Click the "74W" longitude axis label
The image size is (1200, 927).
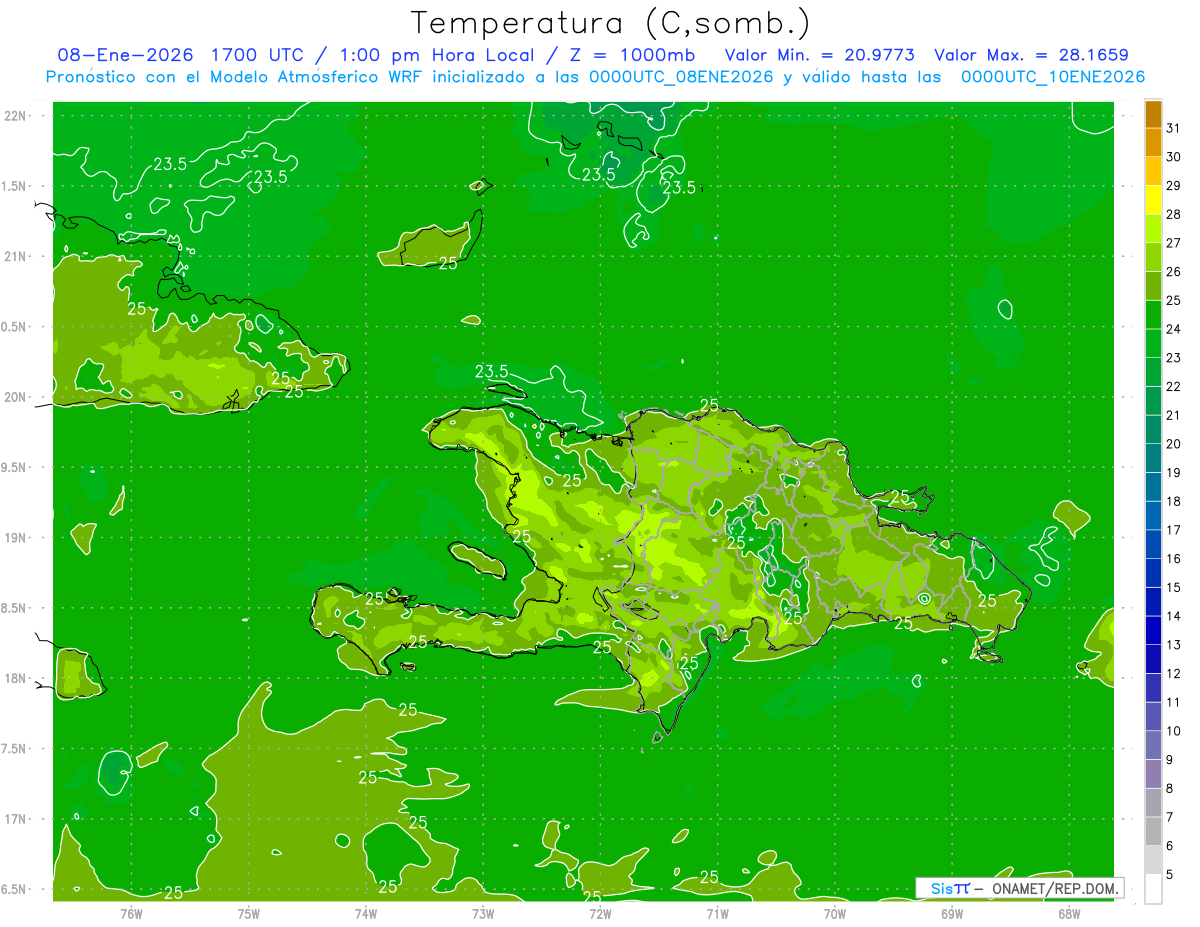point(365,913)
